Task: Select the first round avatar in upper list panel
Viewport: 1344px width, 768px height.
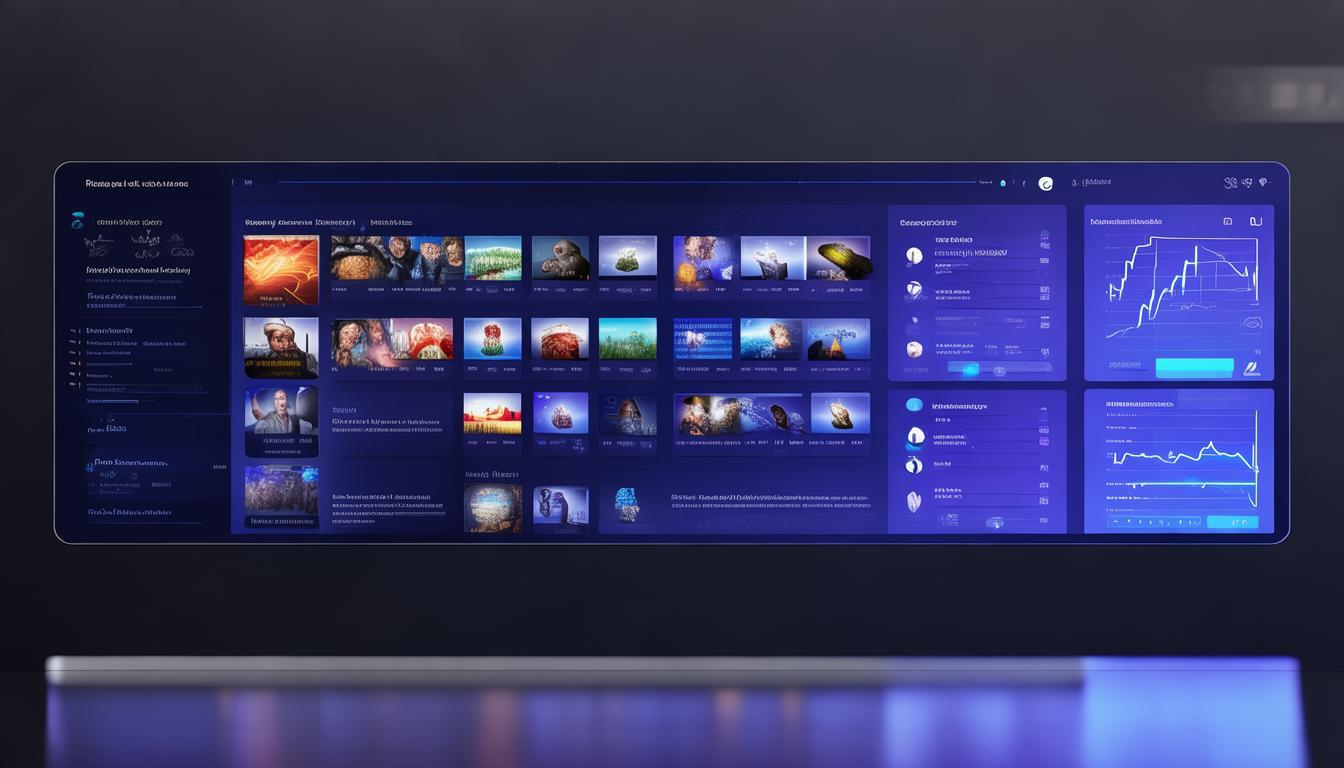Action: (x=914, y=256)
